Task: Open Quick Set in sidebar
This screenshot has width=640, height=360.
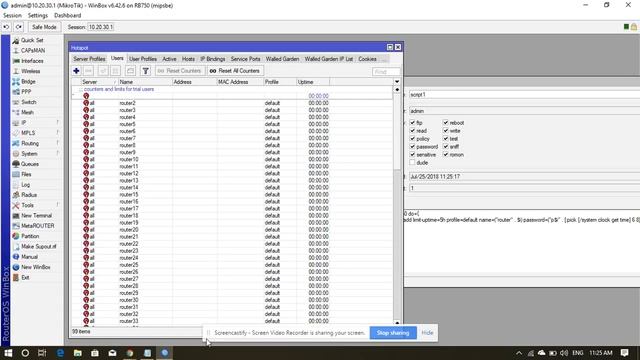Action: (x=32, y=40)
